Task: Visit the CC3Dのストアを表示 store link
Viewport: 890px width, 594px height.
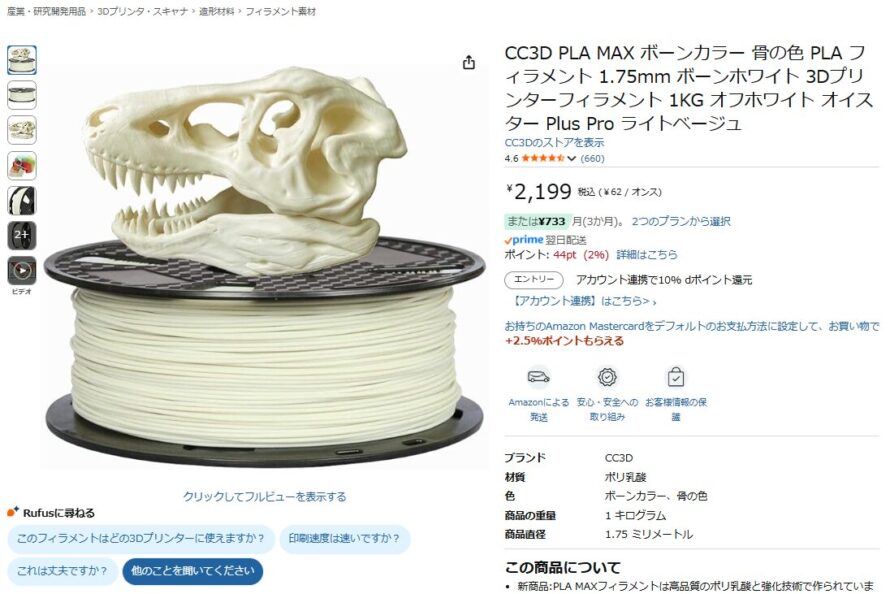Action: 554,142
